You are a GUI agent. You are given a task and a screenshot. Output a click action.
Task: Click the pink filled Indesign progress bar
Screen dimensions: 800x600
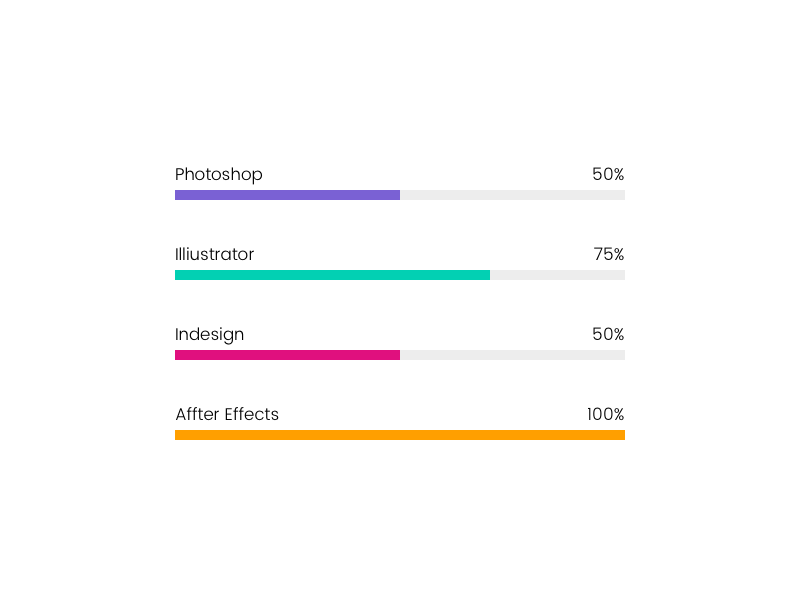tap(287, 355)
